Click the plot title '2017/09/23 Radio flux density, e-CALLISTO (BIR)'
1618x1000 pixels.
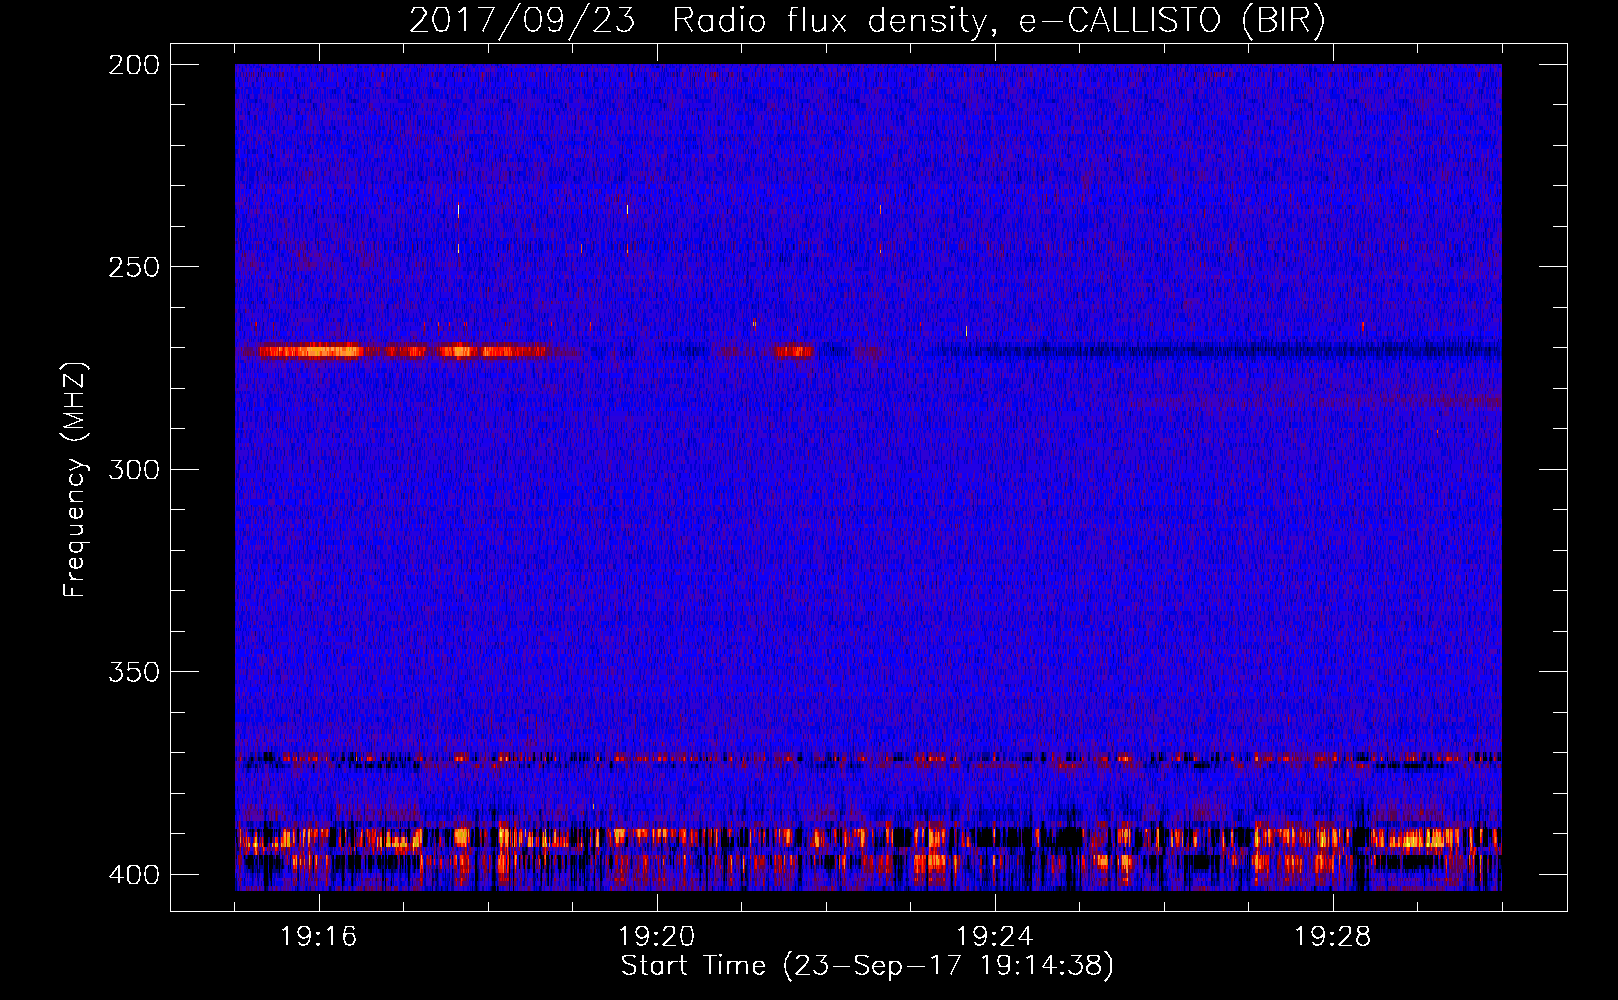[x=867, y=21]
